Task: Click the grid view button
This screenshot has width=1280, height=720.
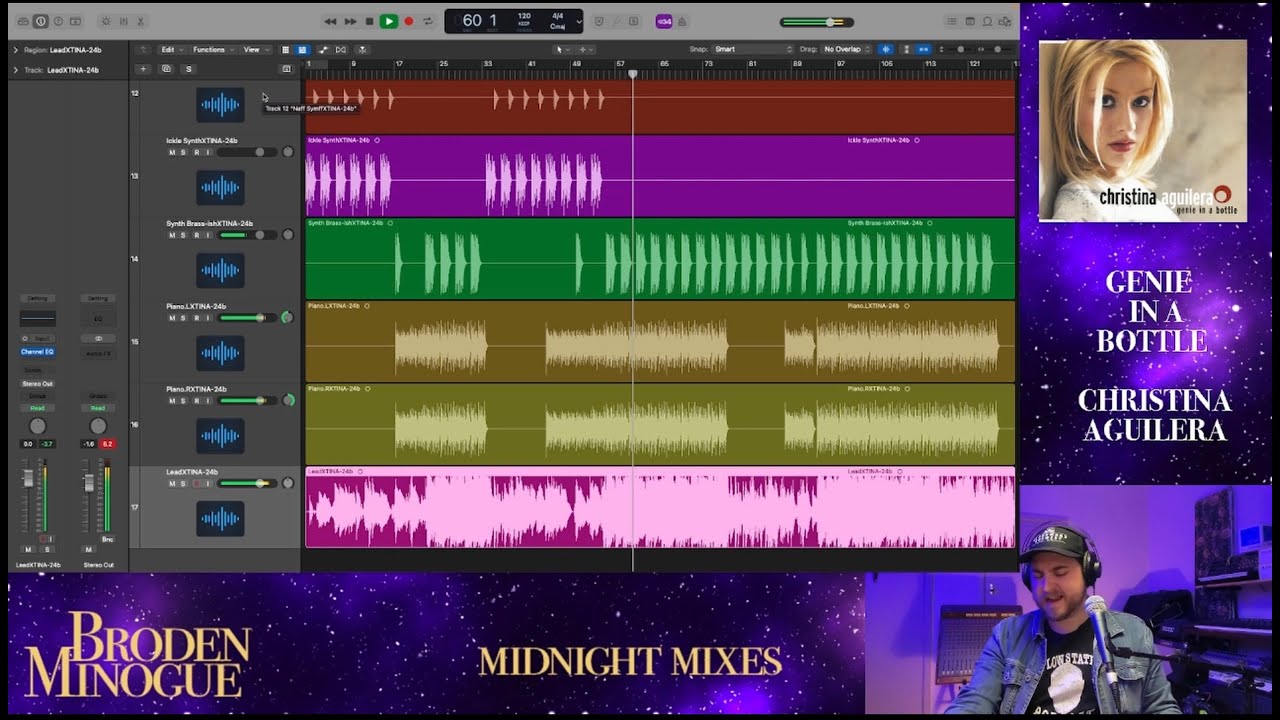Action: (x=285, y=49)
